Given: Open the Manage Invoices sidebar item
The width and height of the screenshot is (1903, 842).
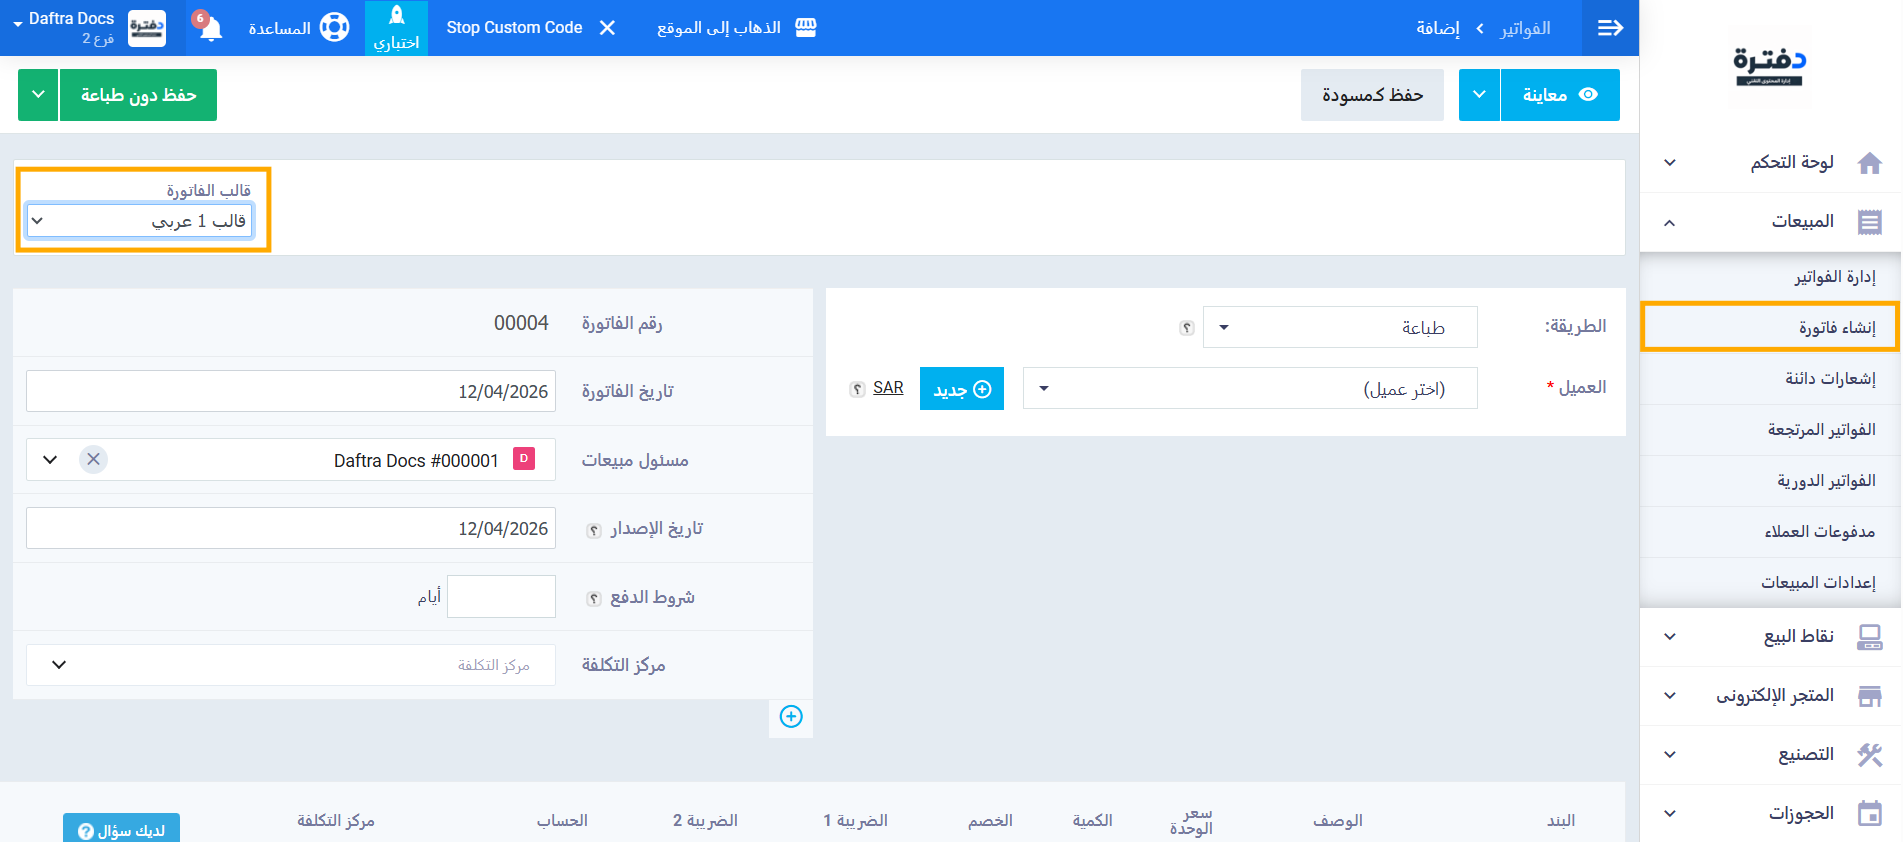Looking at the screenshot, I should click(1834, 277).
